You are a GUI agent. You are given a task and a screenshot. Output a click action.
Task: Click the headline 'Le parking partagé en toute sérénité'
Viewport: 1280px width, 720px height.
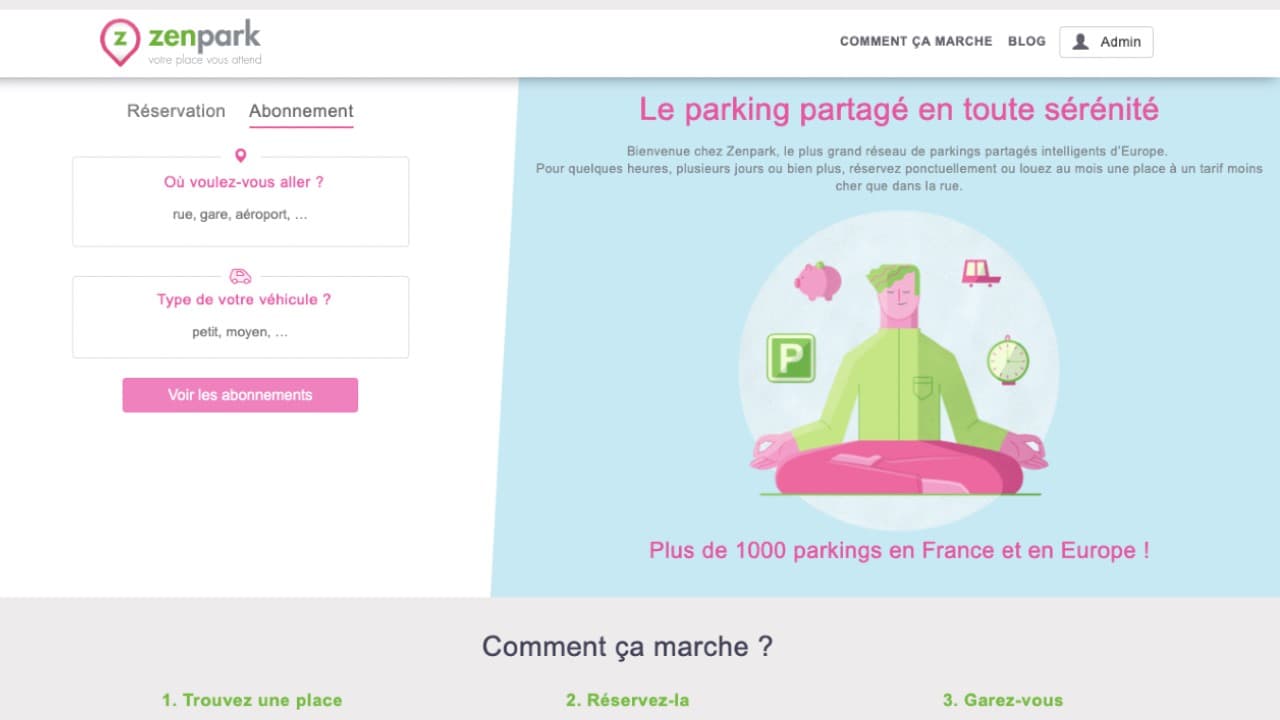point(899,109)
